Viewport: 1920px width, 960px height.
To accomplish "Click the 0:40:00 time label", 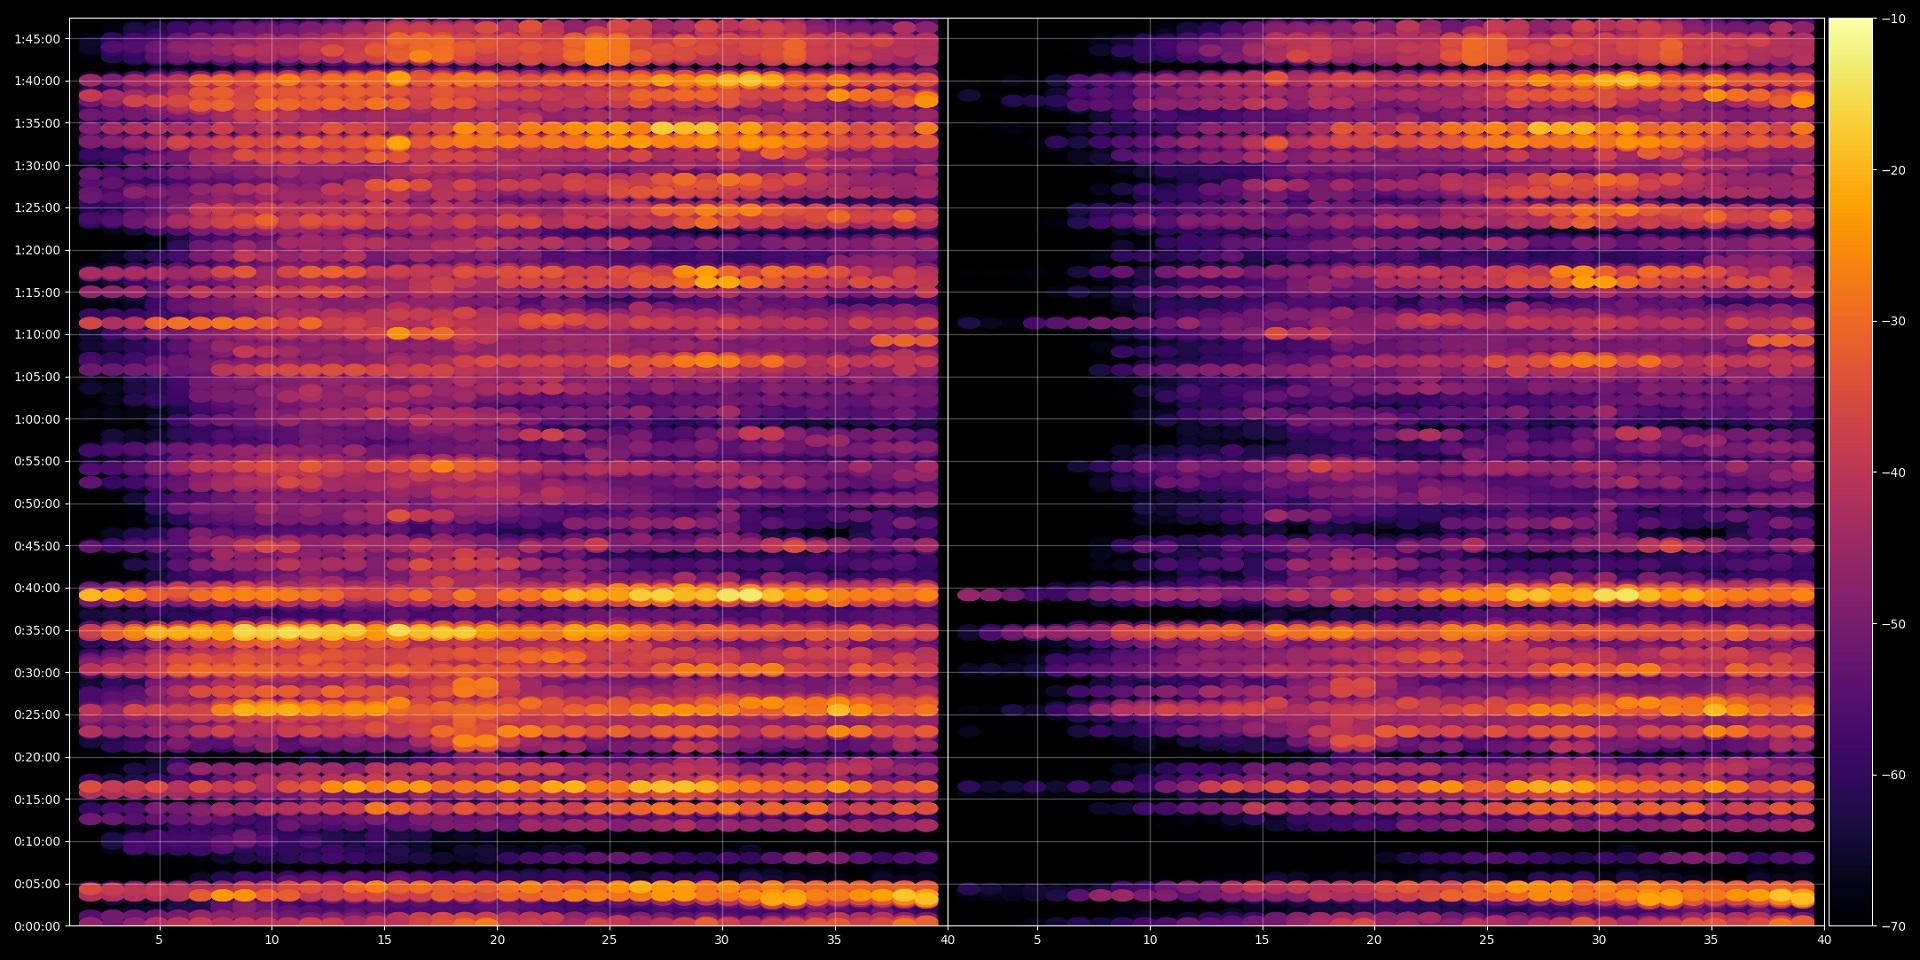I will click(x=37, y=588).
